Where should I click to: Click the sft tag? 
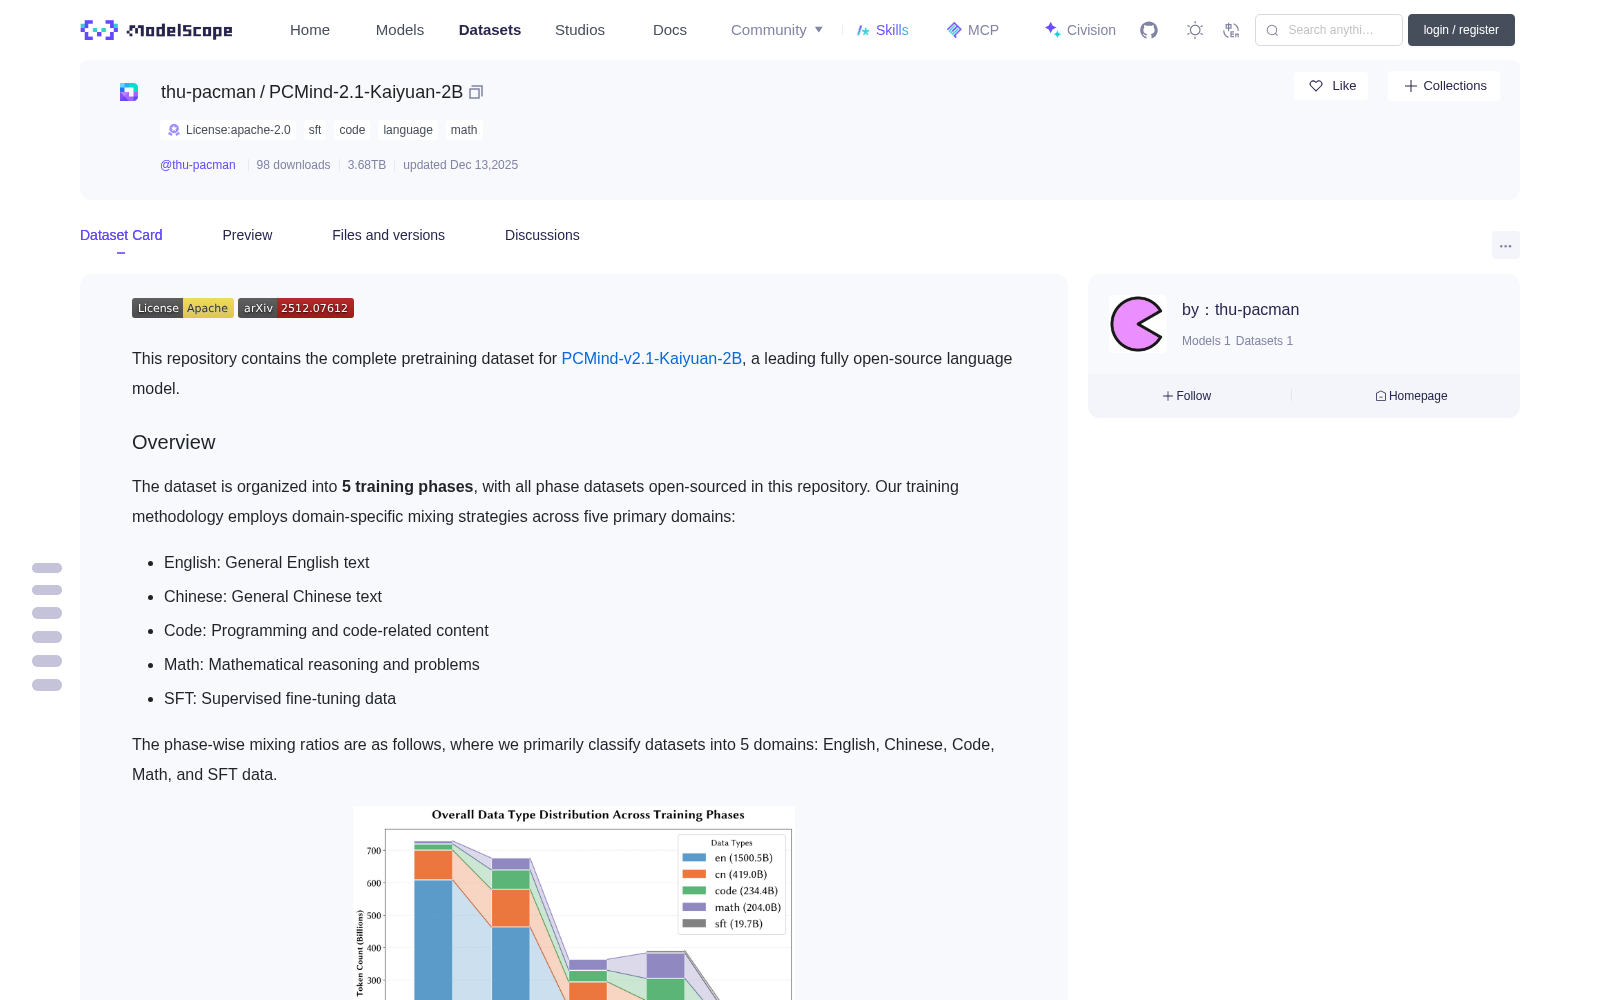tap(315, 130)
